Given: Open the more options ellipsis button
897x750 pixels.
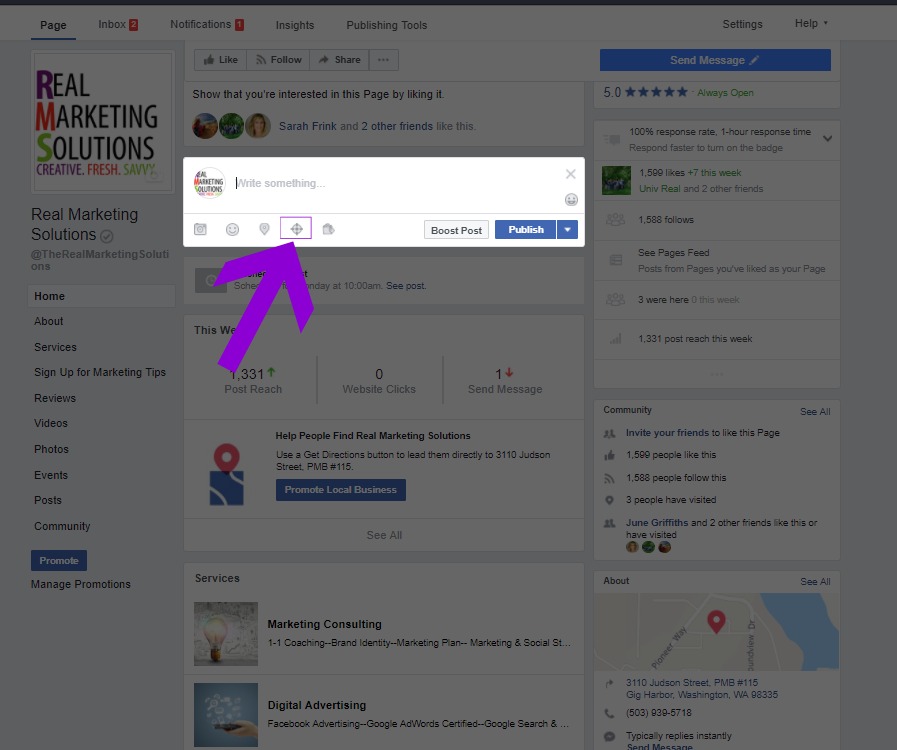Looking at the screenshot, I should tap(383, 59).
